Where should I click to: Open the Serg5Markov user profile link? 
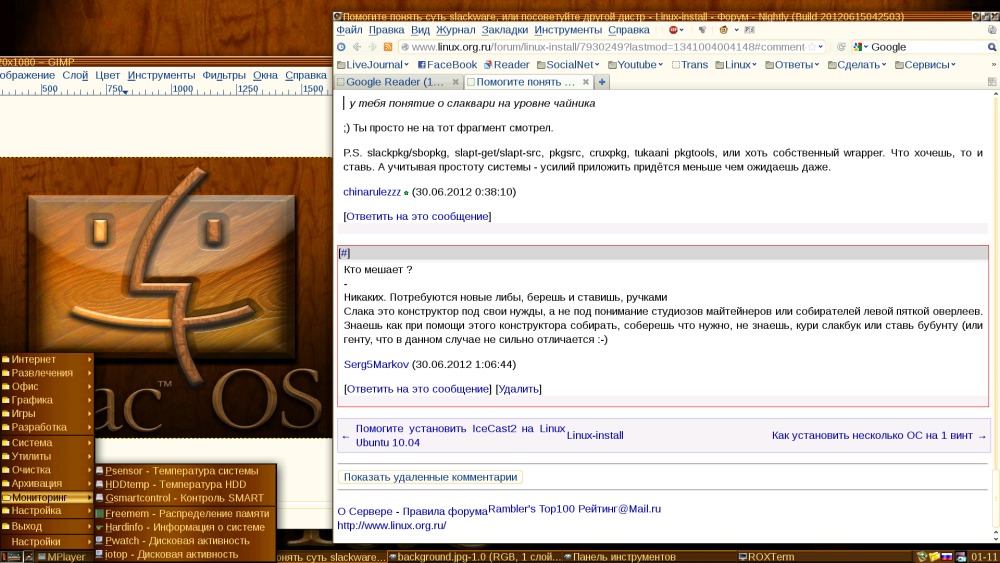(x=376, y=364)
